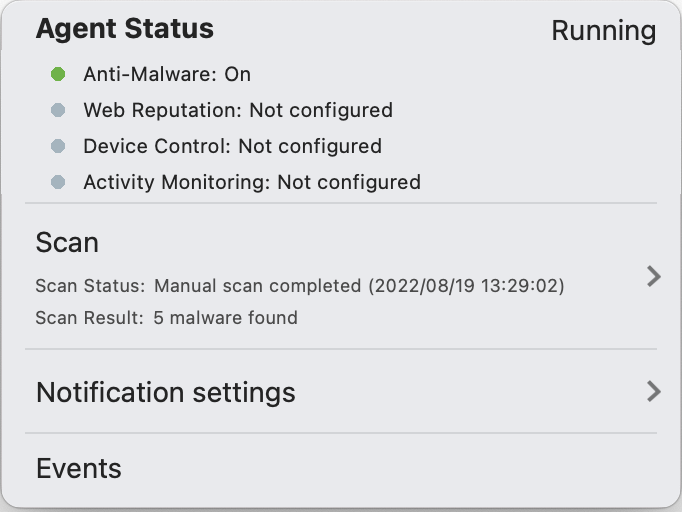682x512 pixels.
Task: Click the Running status text
Action: coord(603,31)
